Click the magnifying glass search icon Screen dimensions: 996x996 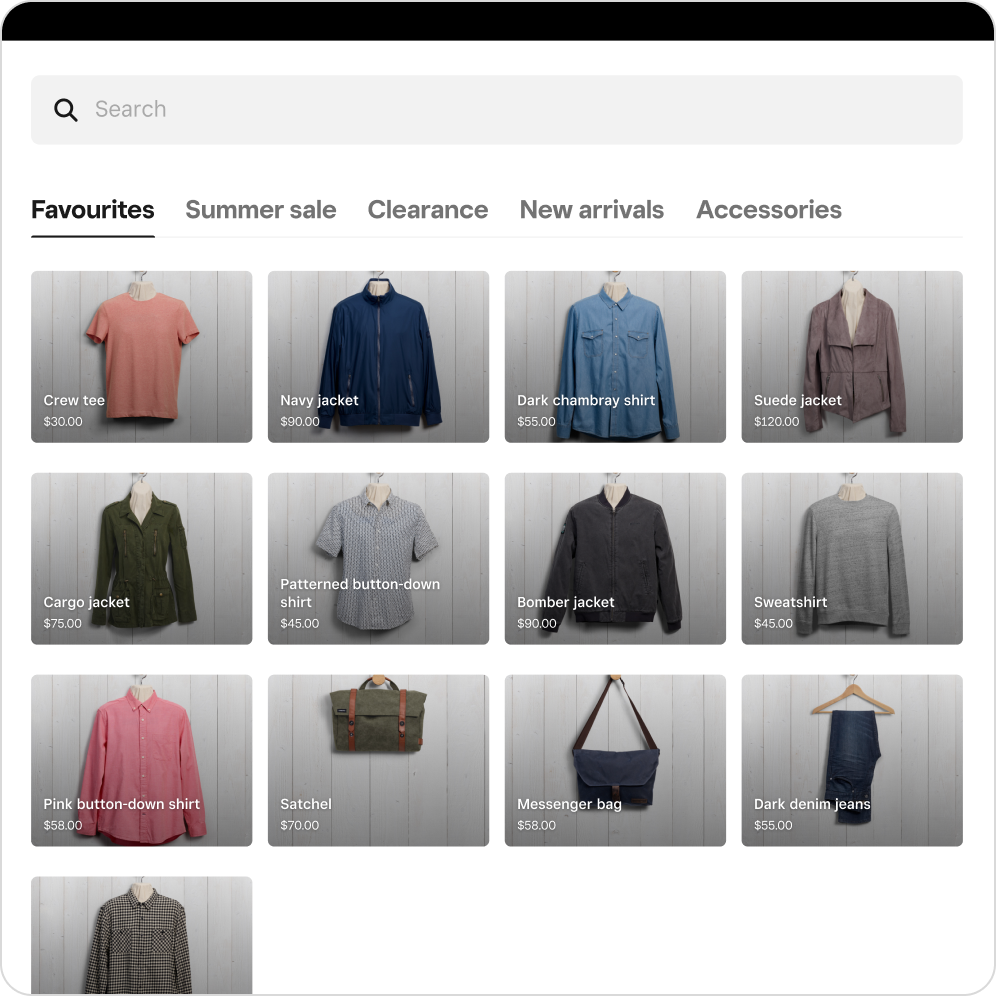[65, 110]
